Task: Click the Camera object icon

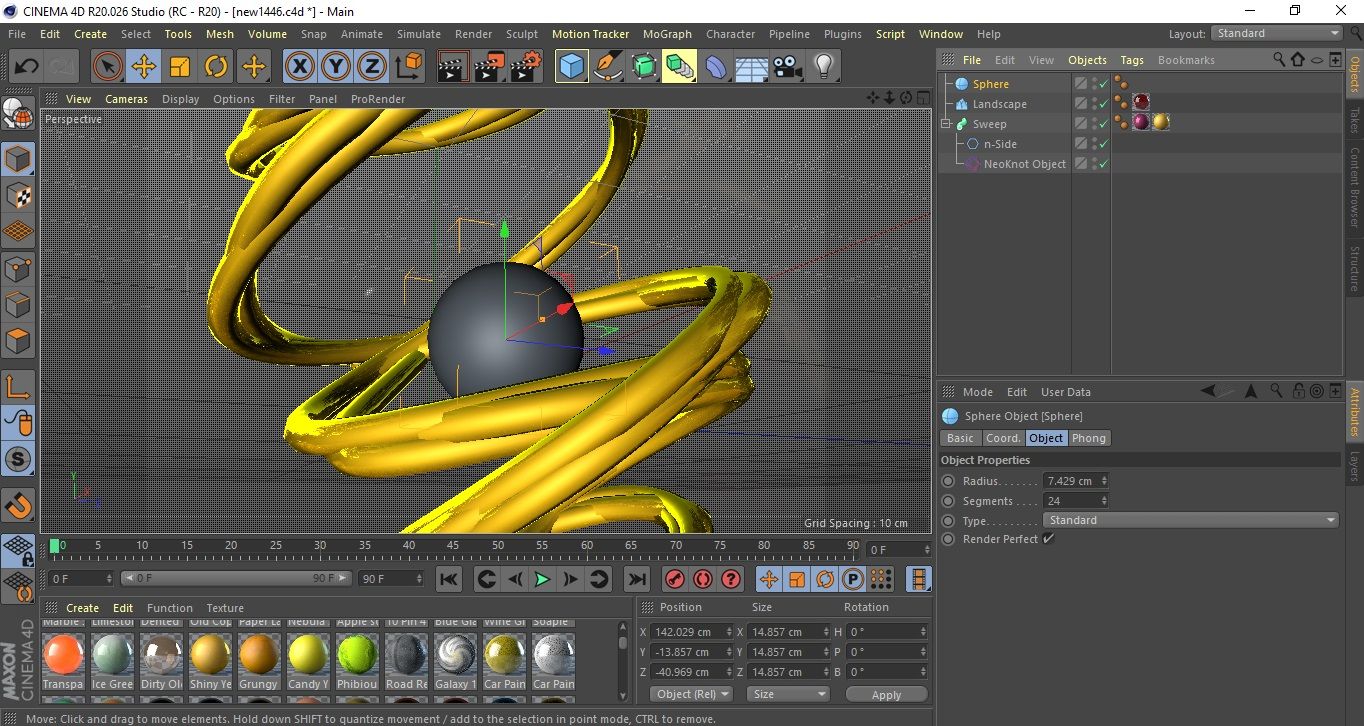Action: click(x=787, y=67)
